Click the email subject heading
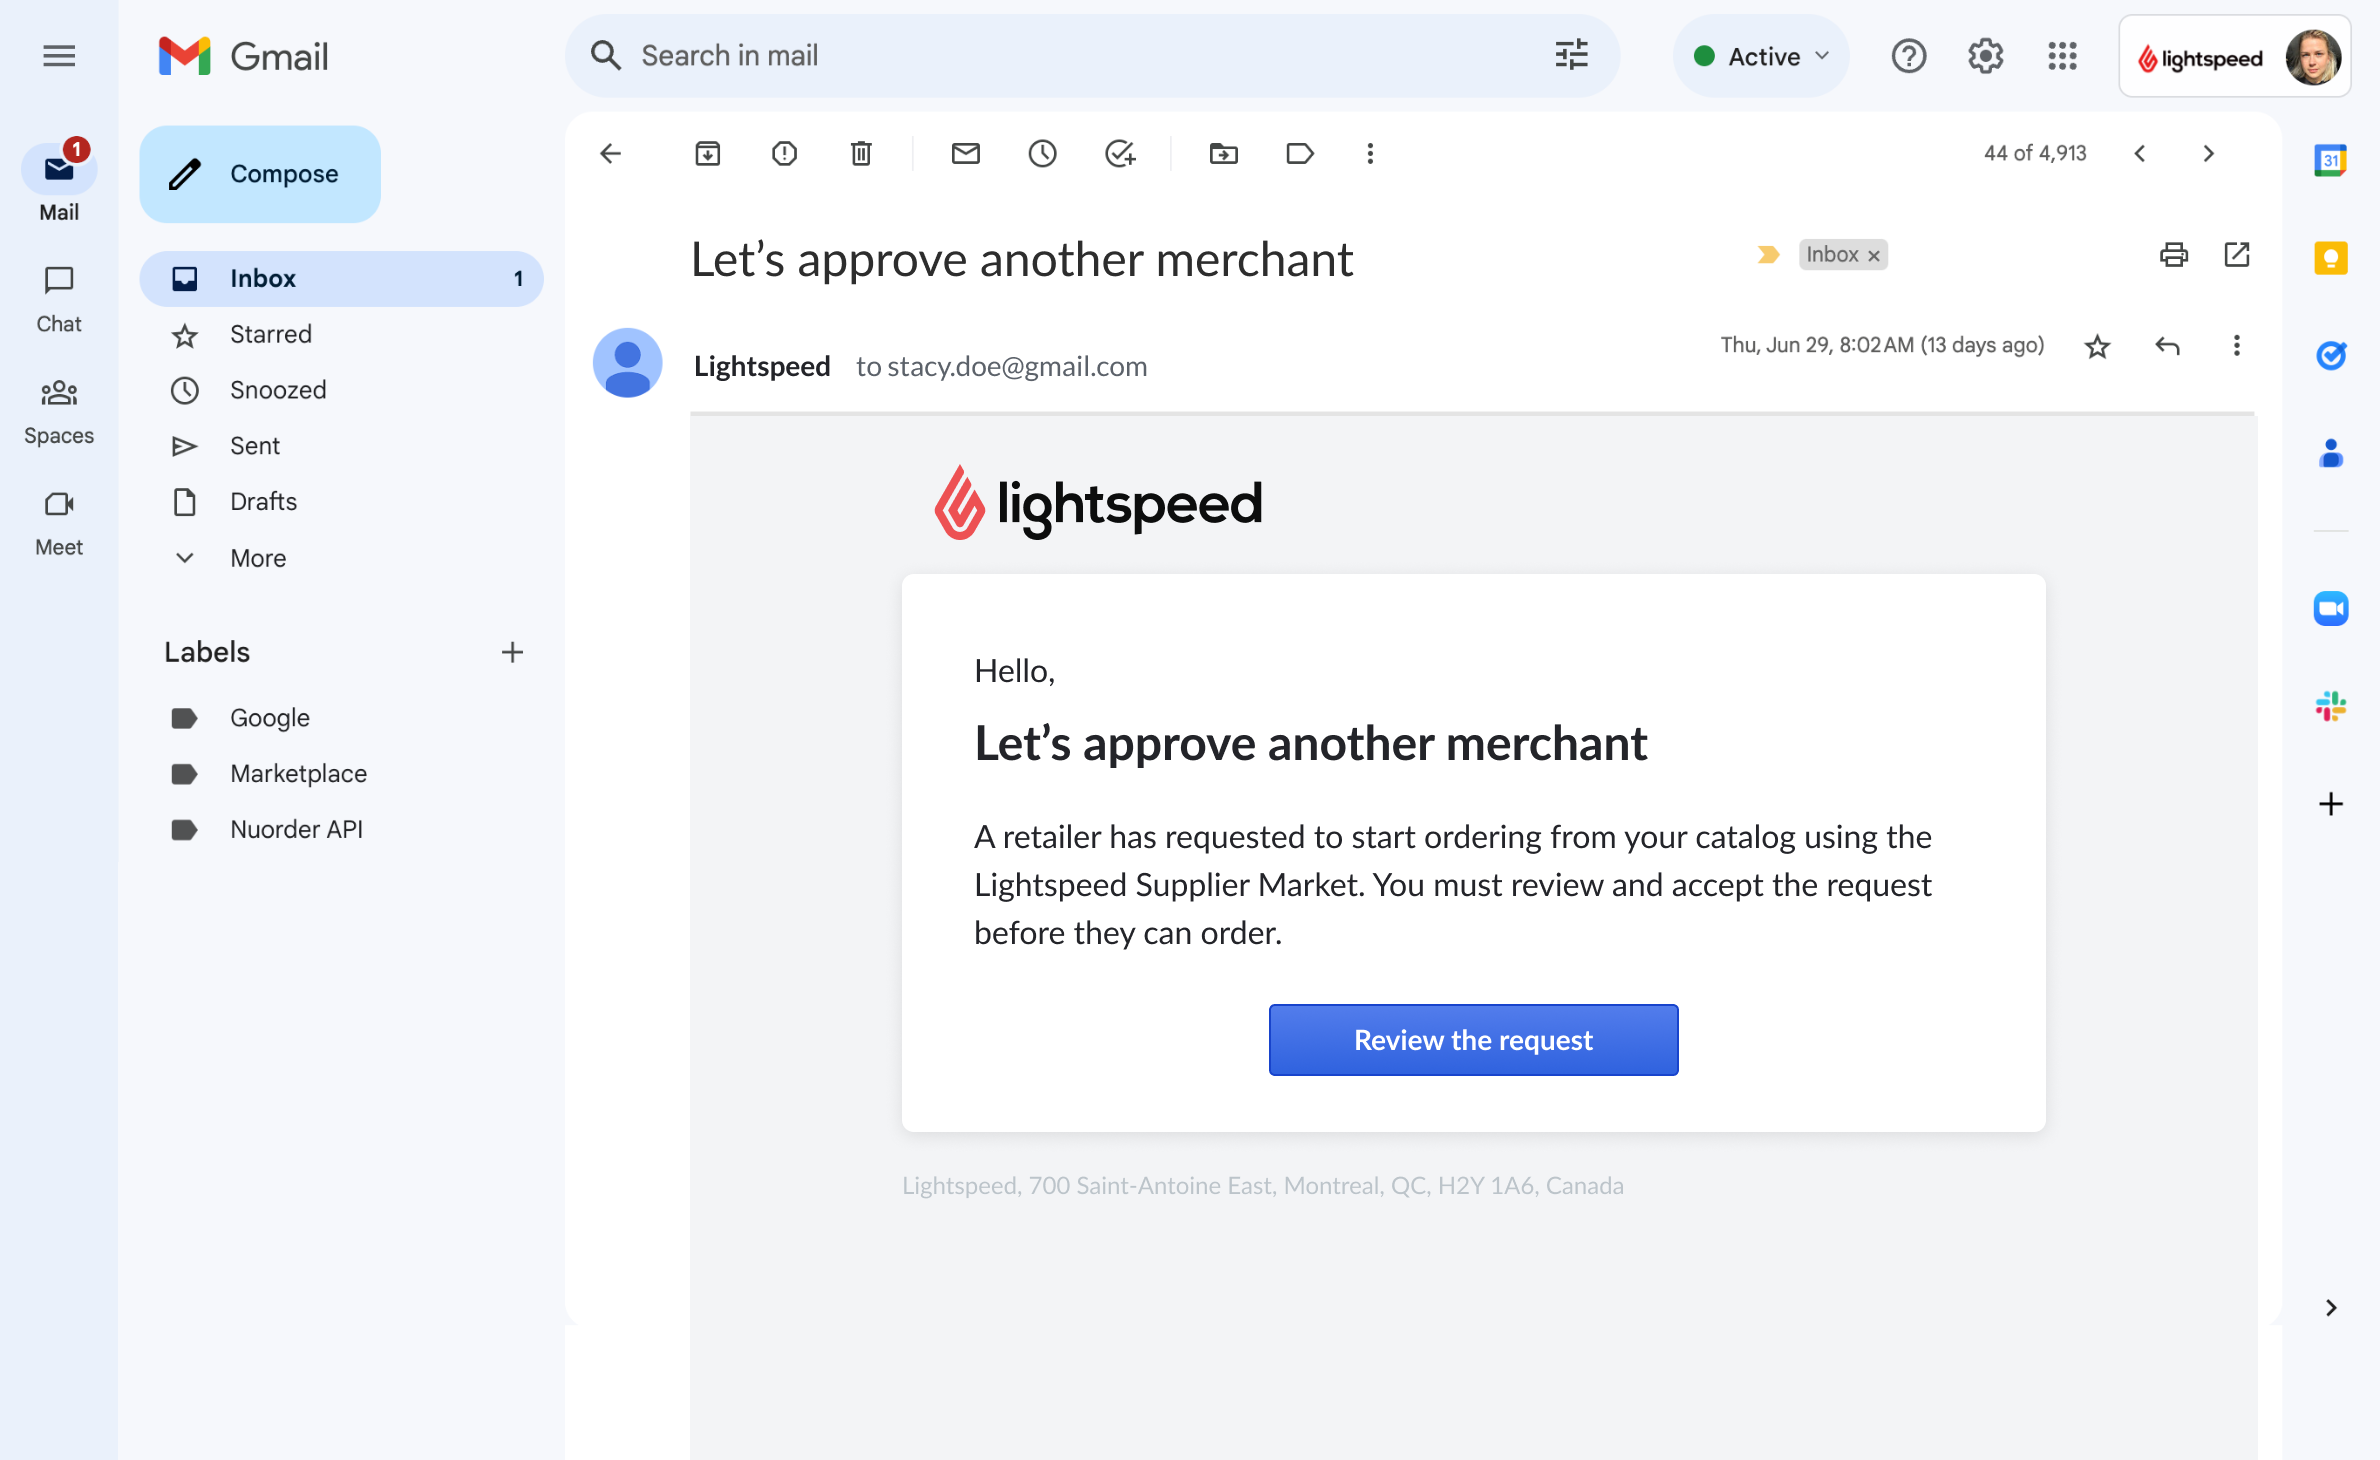 [1021, 260]
